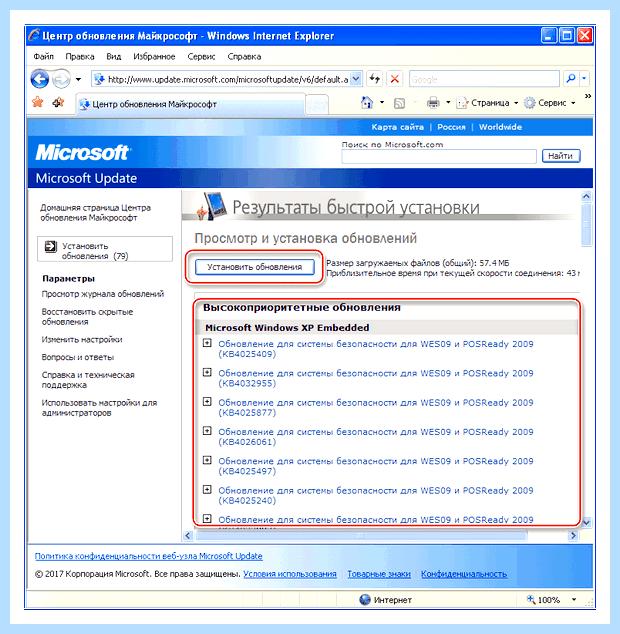Click the Worldwide link

pos(500,127)
